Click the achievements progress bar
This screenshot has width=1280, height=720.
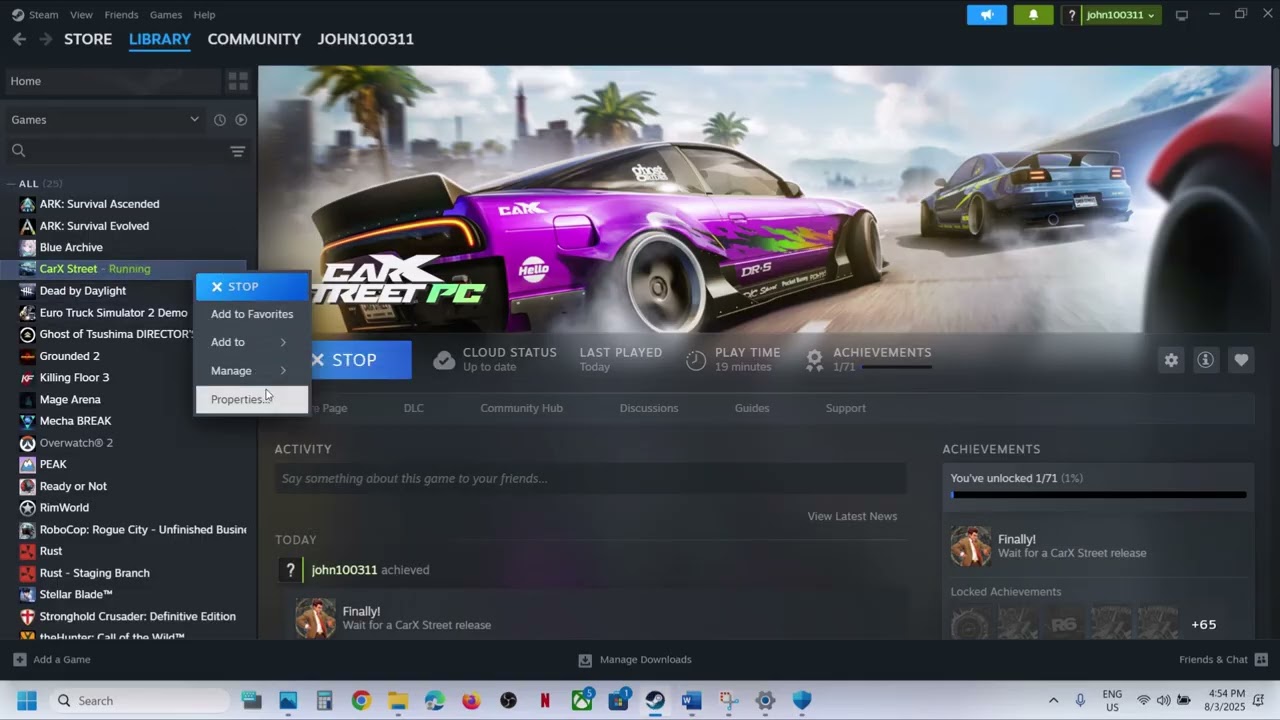pyautogui.click(x=1098, y=495)
